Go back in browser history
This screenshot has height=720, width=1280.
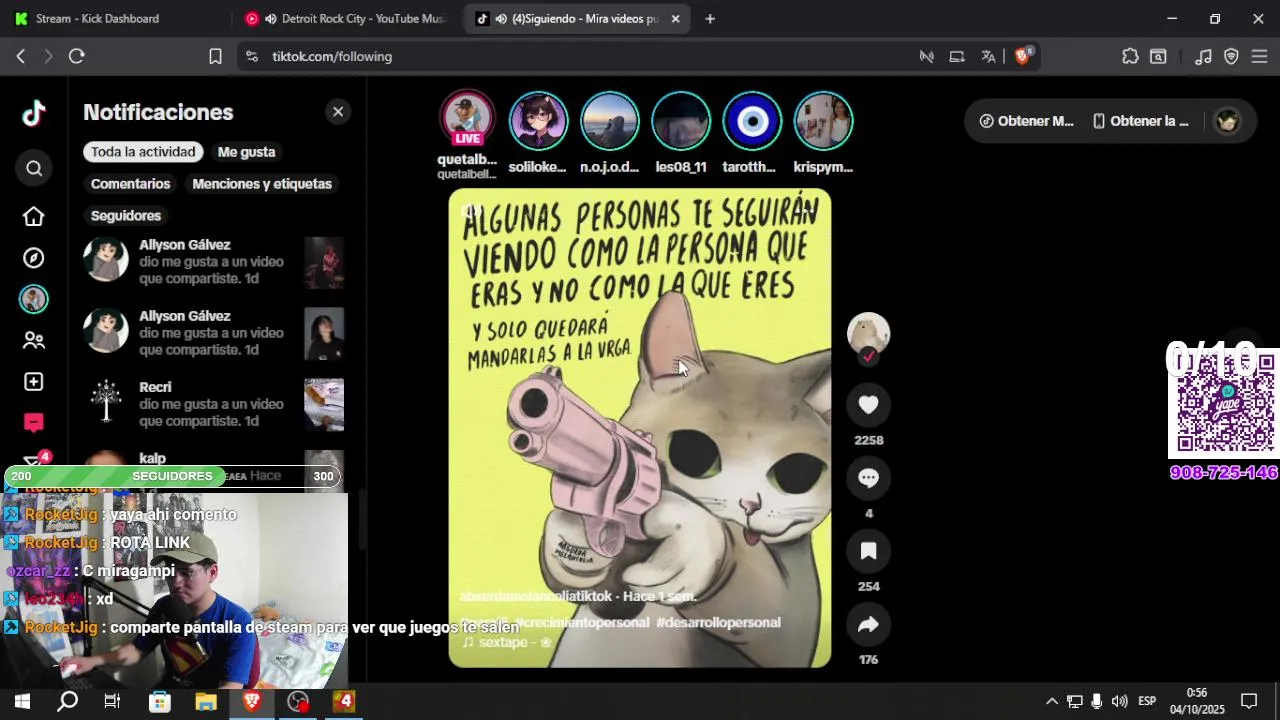[20, 56]
